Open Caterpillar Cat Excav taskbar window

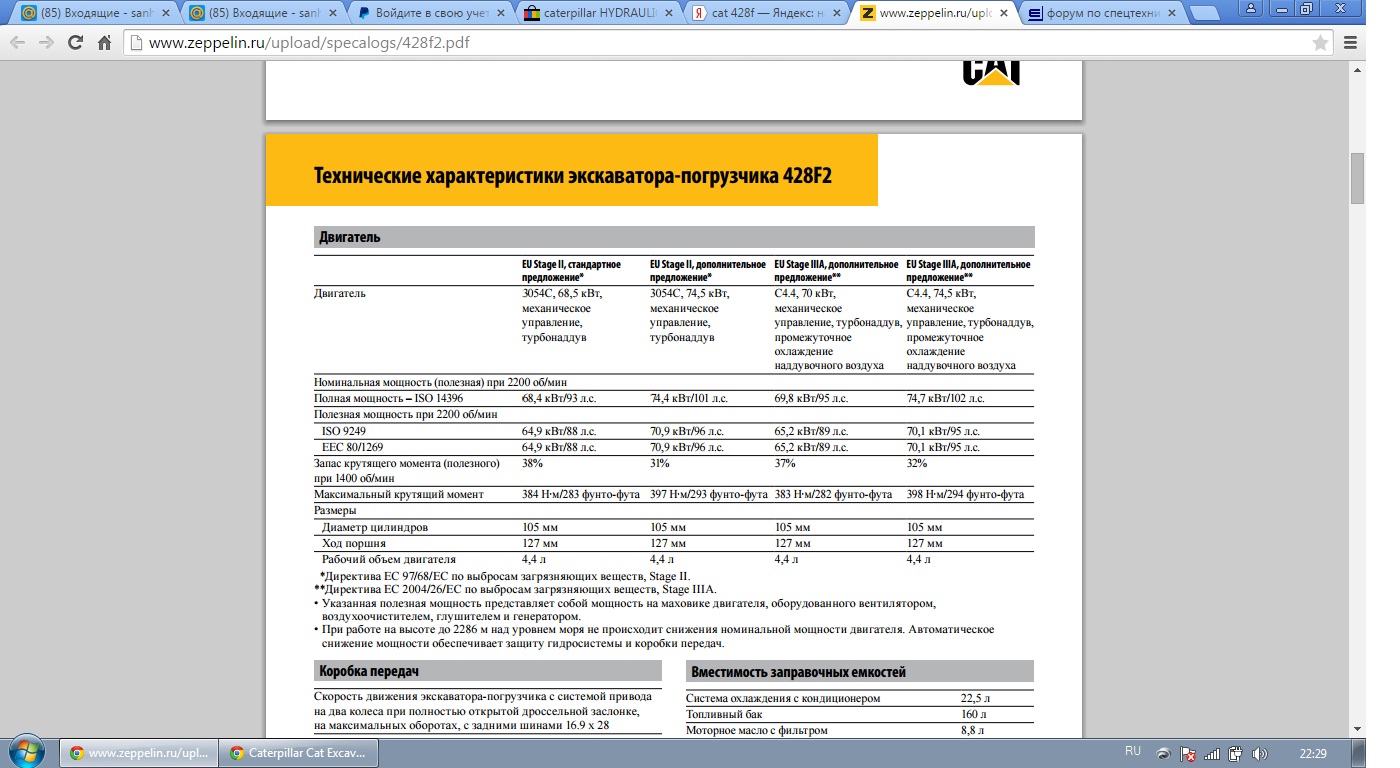pyautogui.click(x=299, y=752)
